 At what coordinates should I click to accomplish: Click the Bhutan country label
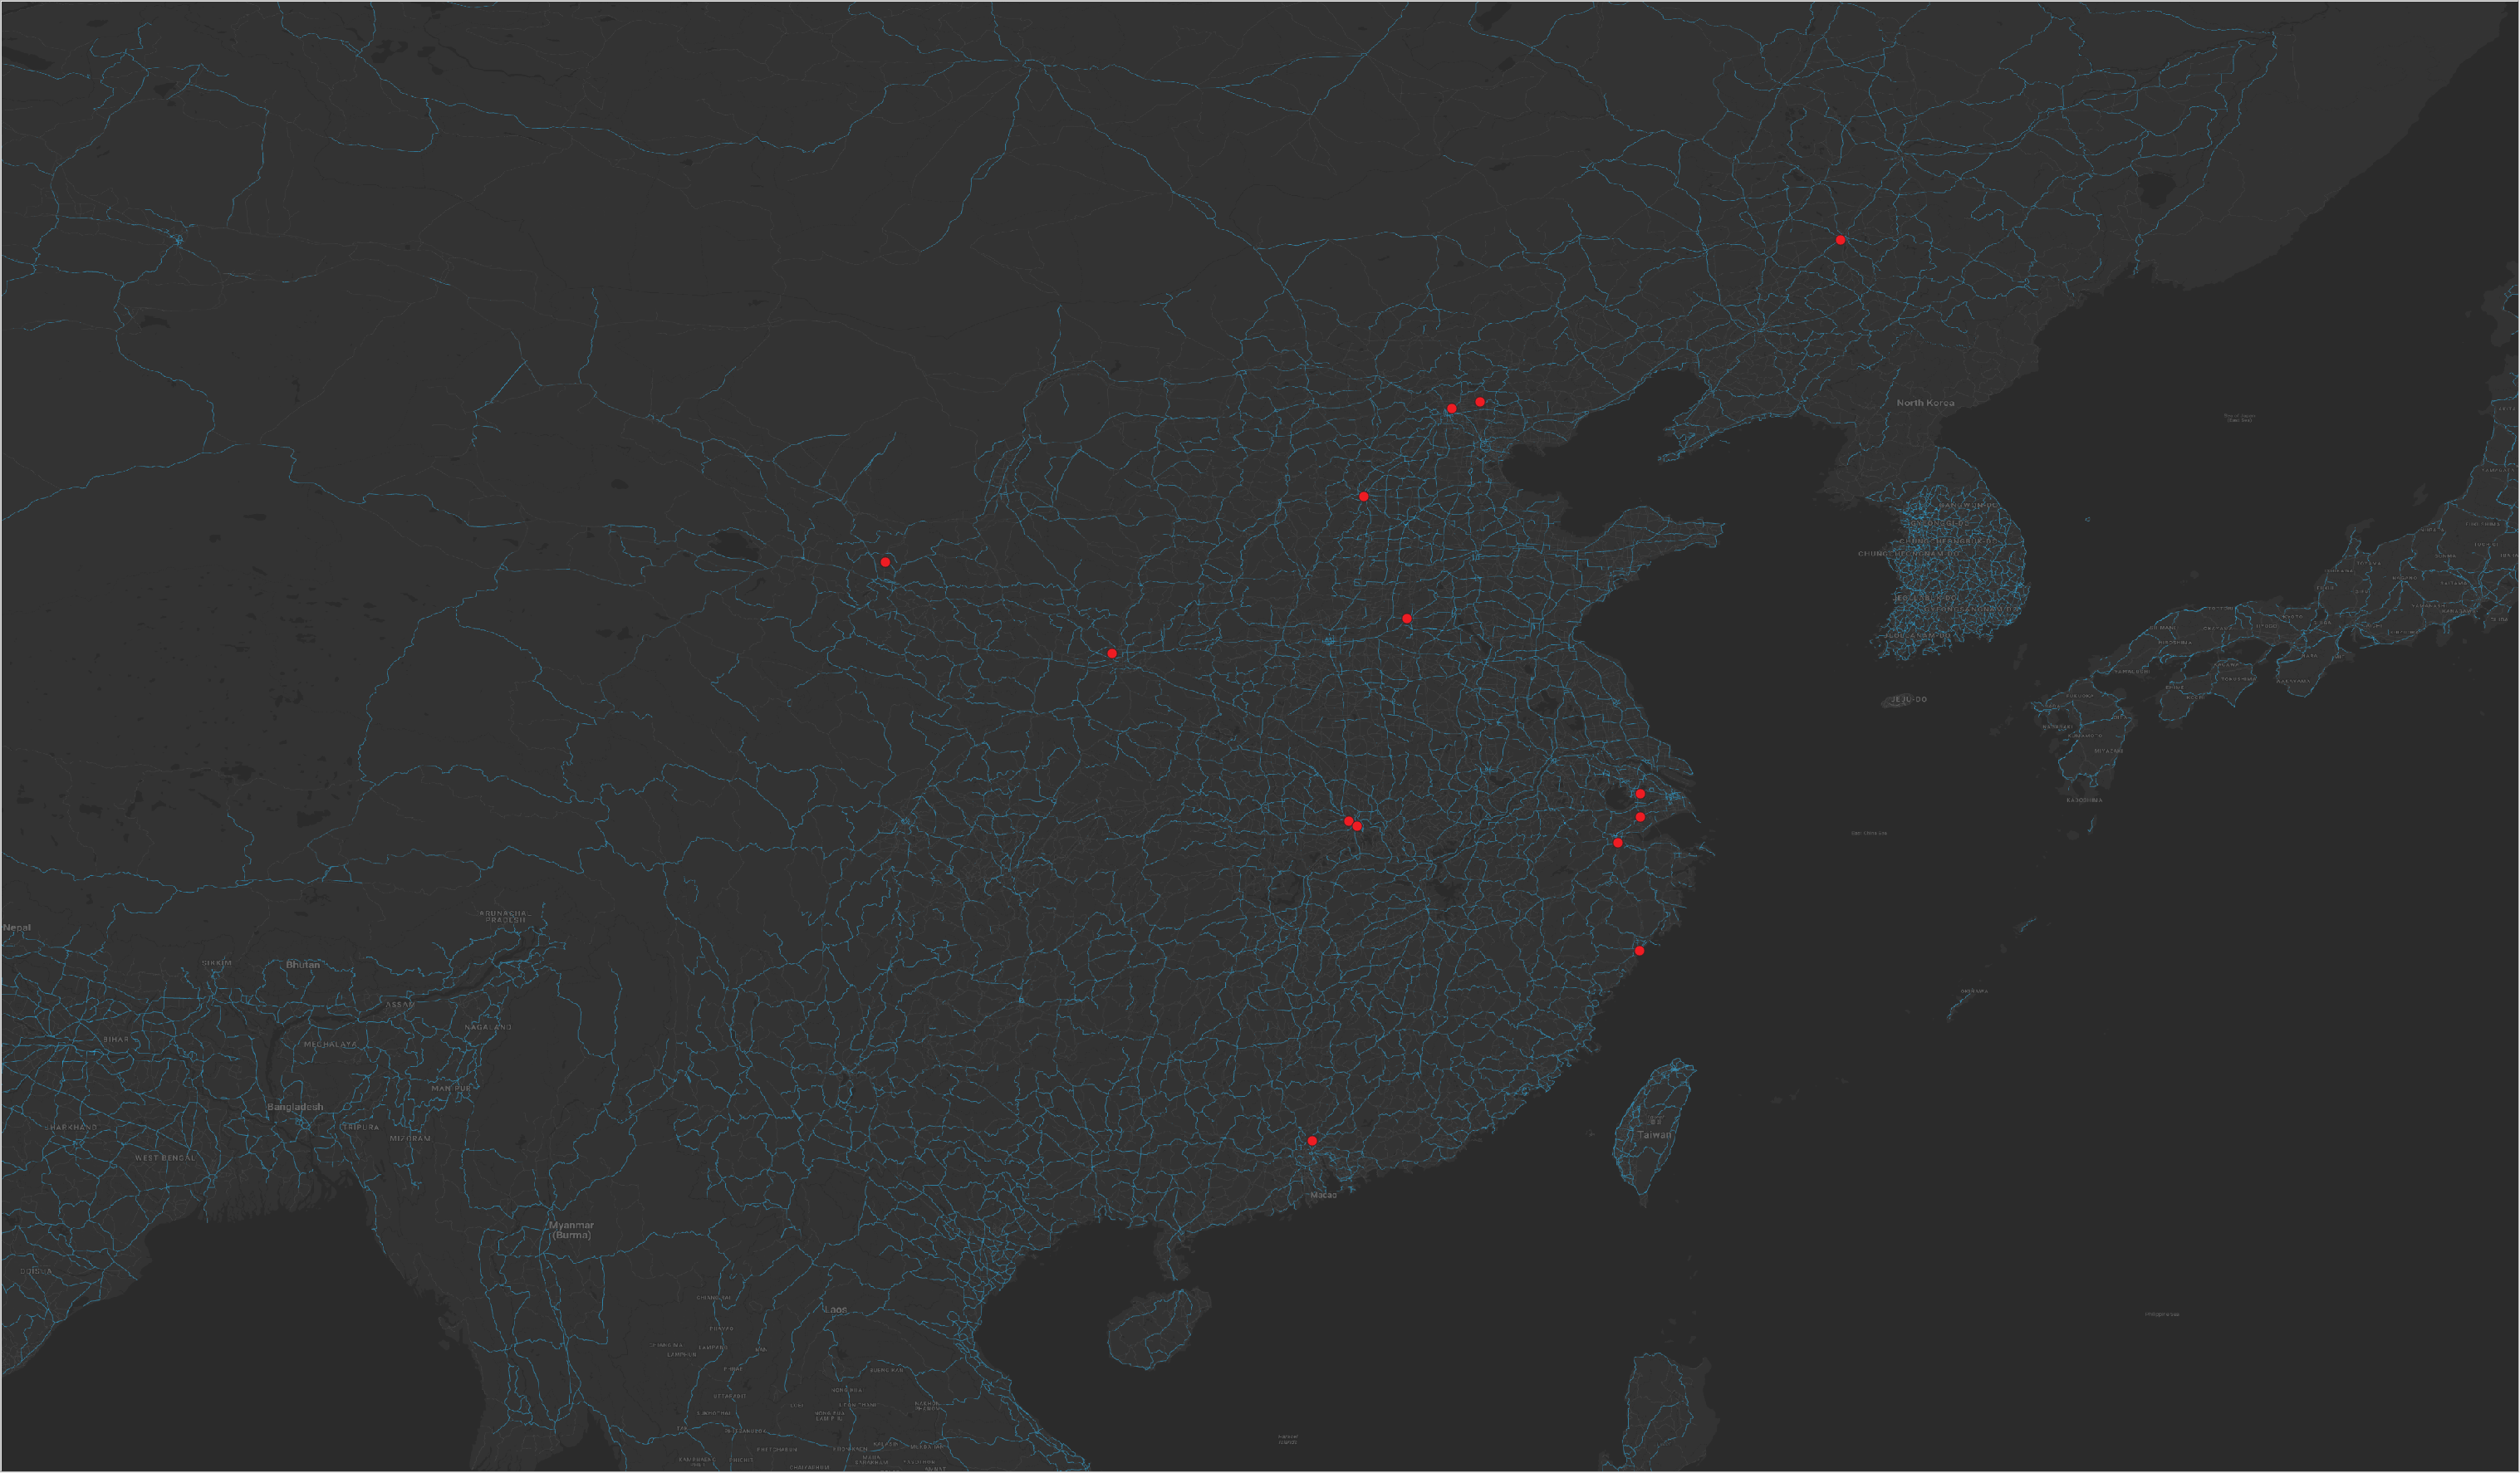pyautogui.click(x=303, y=965)
